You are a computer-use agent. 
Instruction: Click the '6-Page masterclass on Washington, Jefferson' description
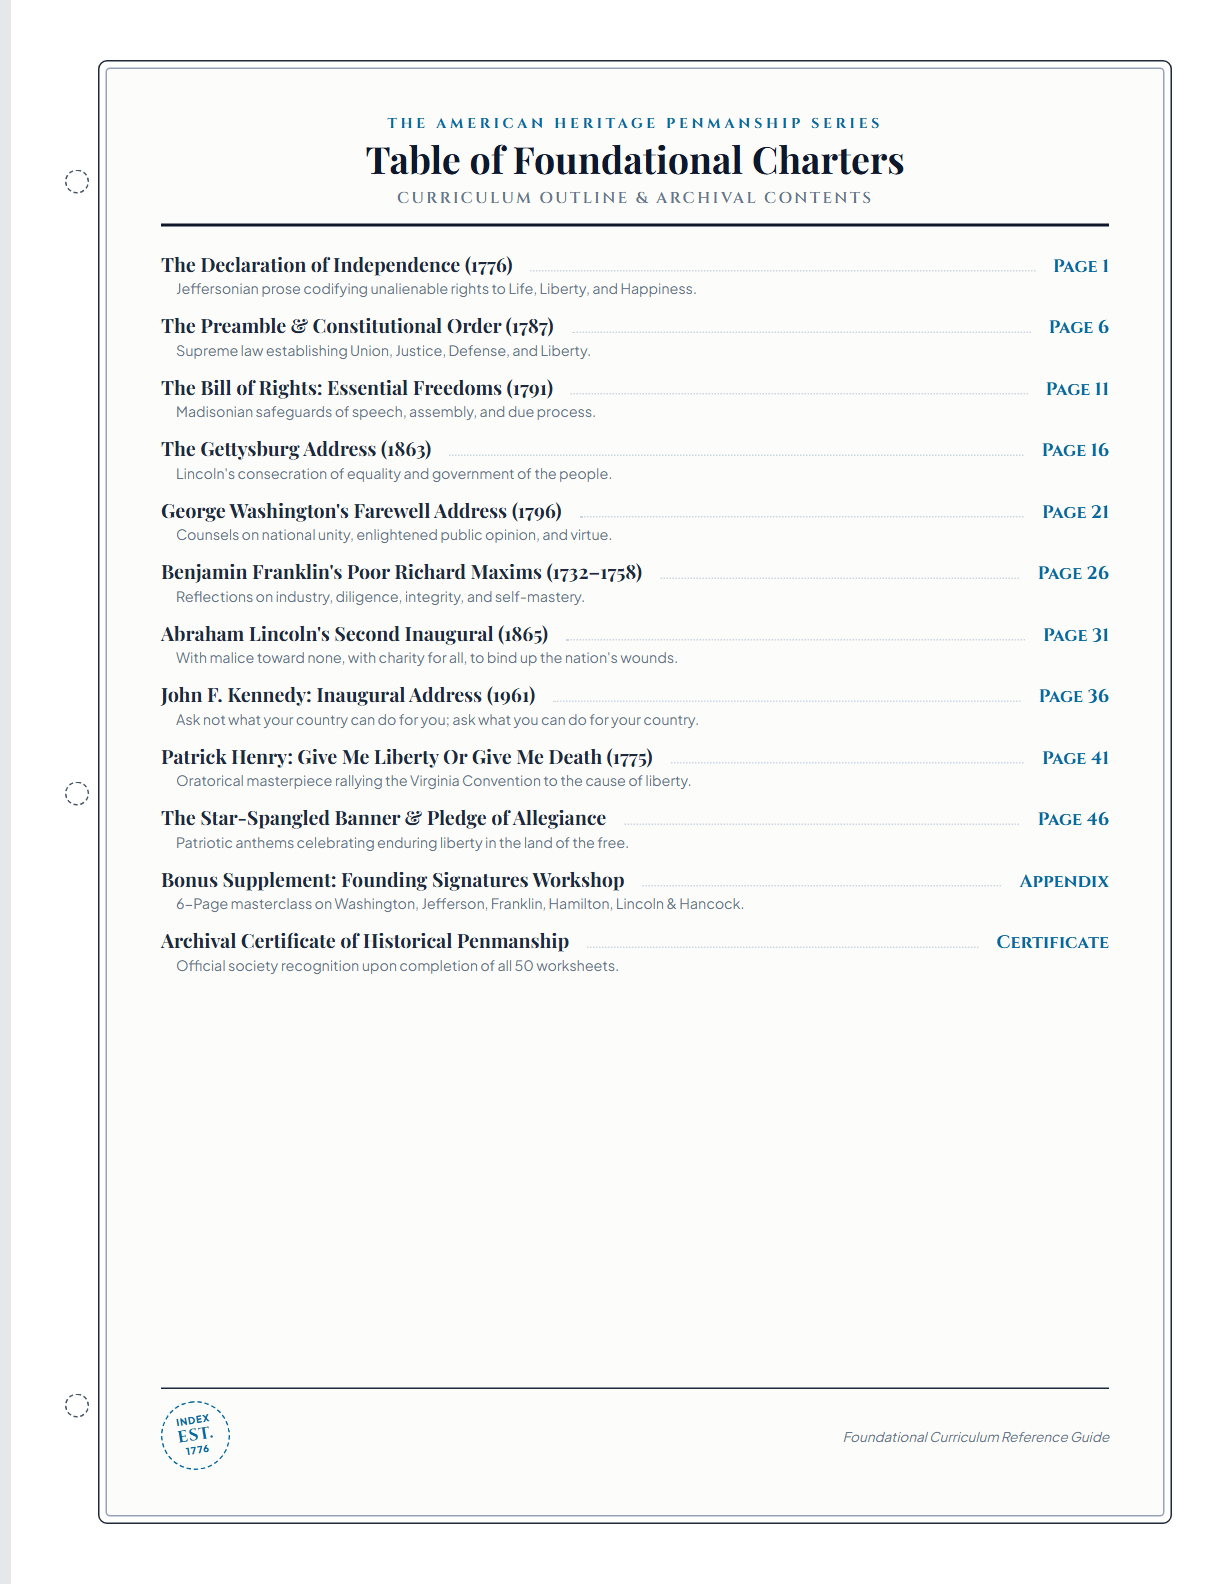coord(460,904)
